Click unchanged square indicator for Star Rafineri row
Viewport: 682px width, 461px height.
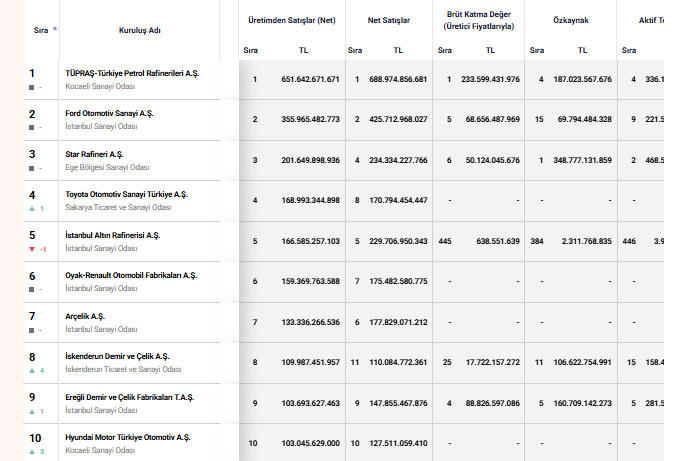pyautogui.click(x=31, y=168)
